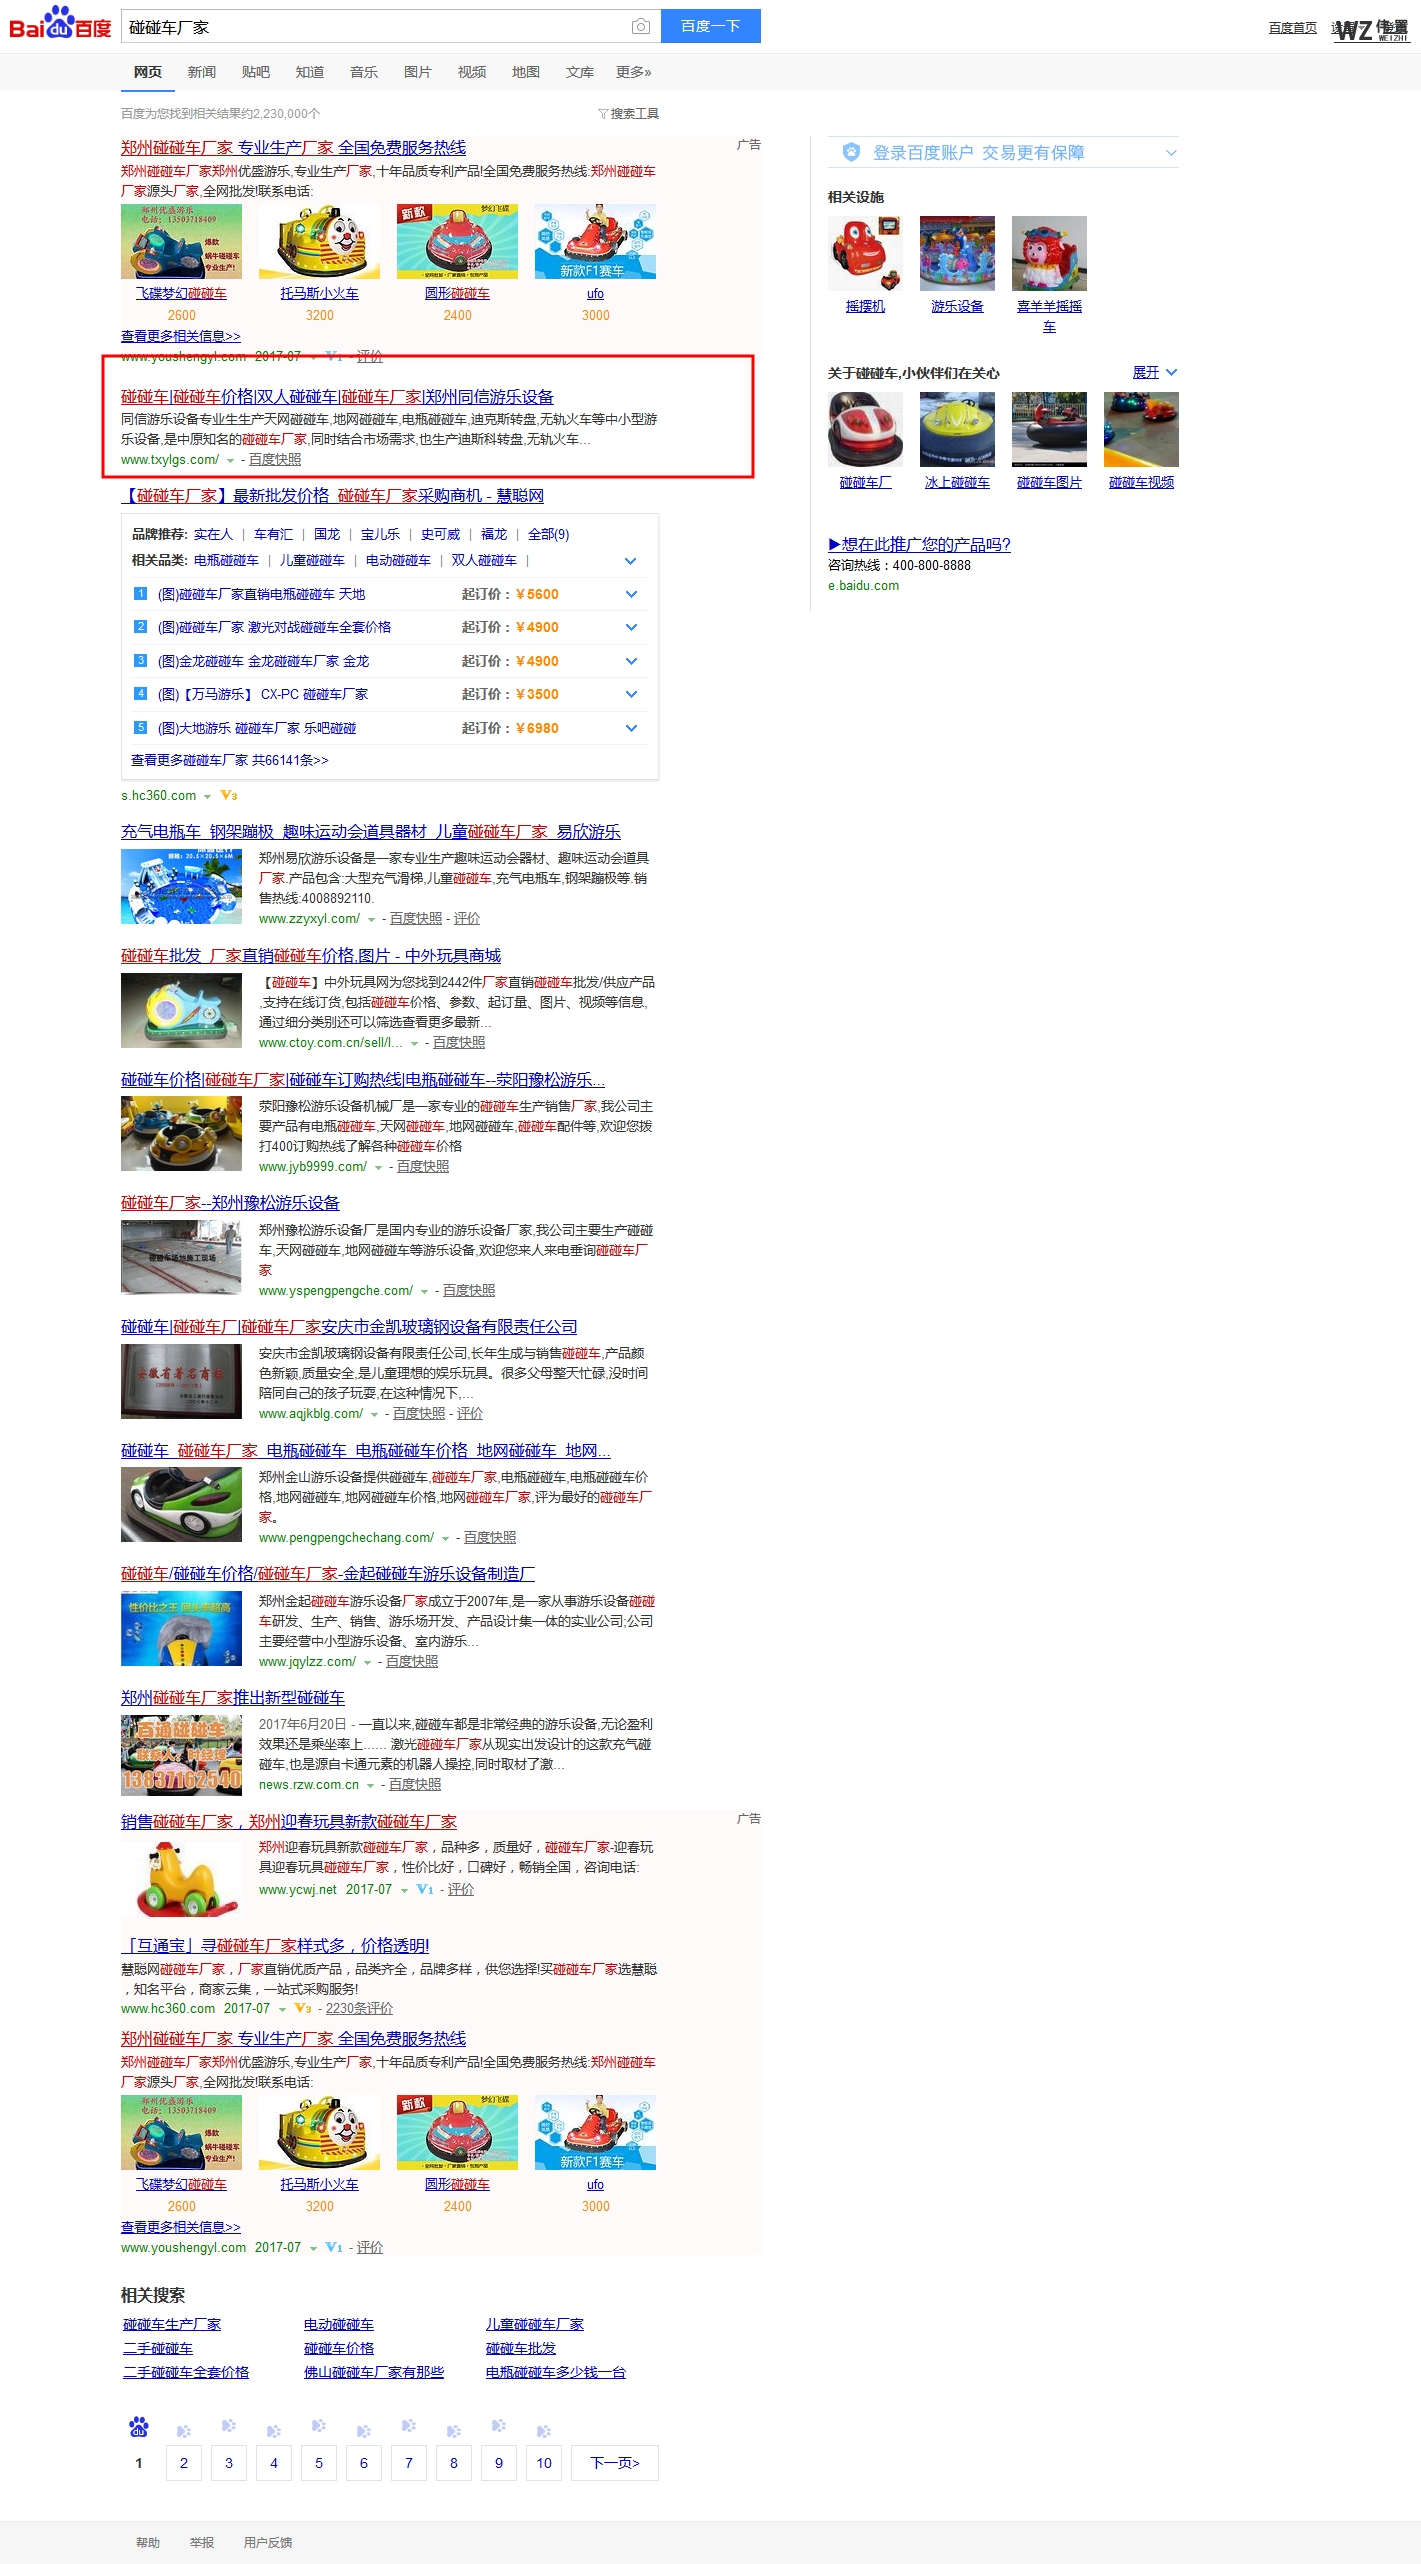Screen dimensions: 1421x2564
Task: Expand the 展开 related topics section
Action: pos(1155,372)
